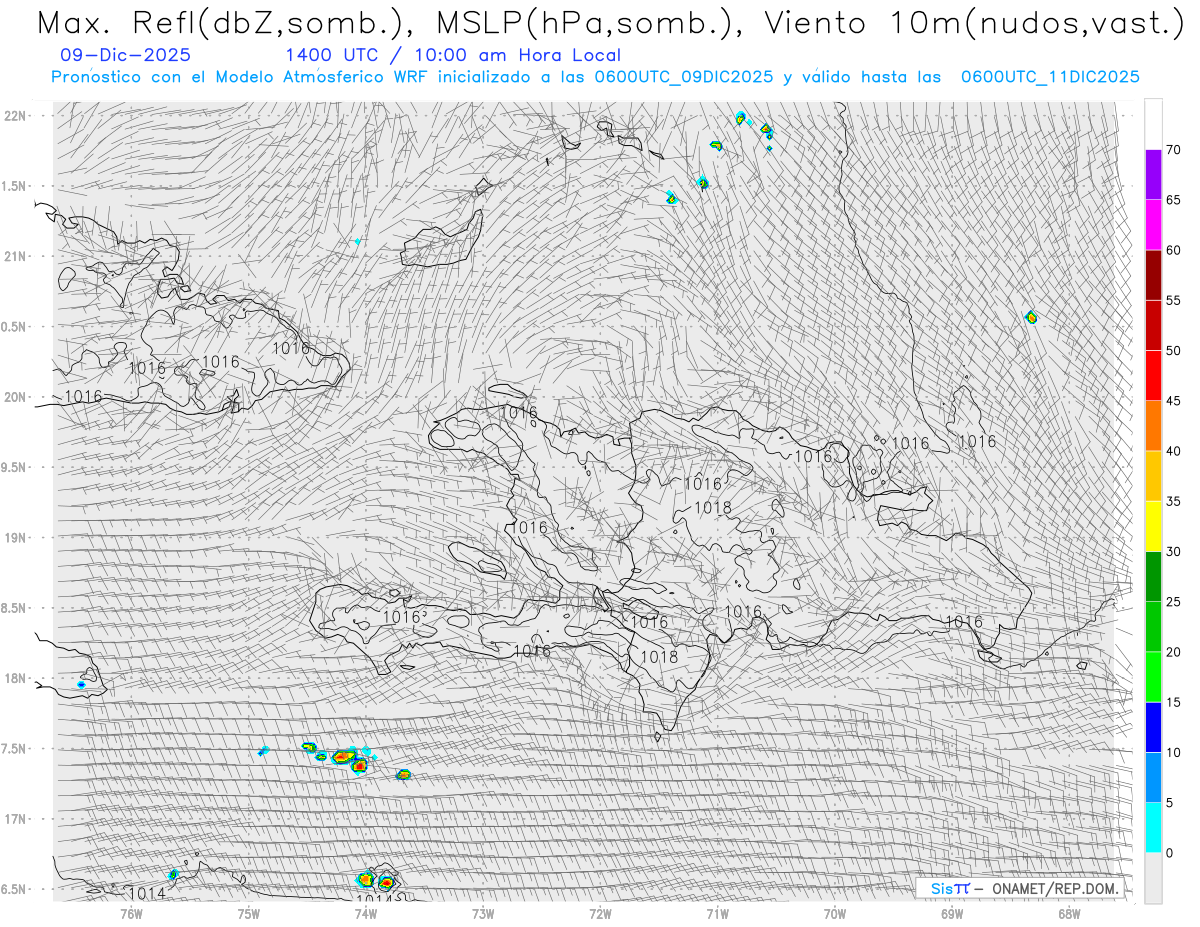Select the "0" color scale label

1169,853
